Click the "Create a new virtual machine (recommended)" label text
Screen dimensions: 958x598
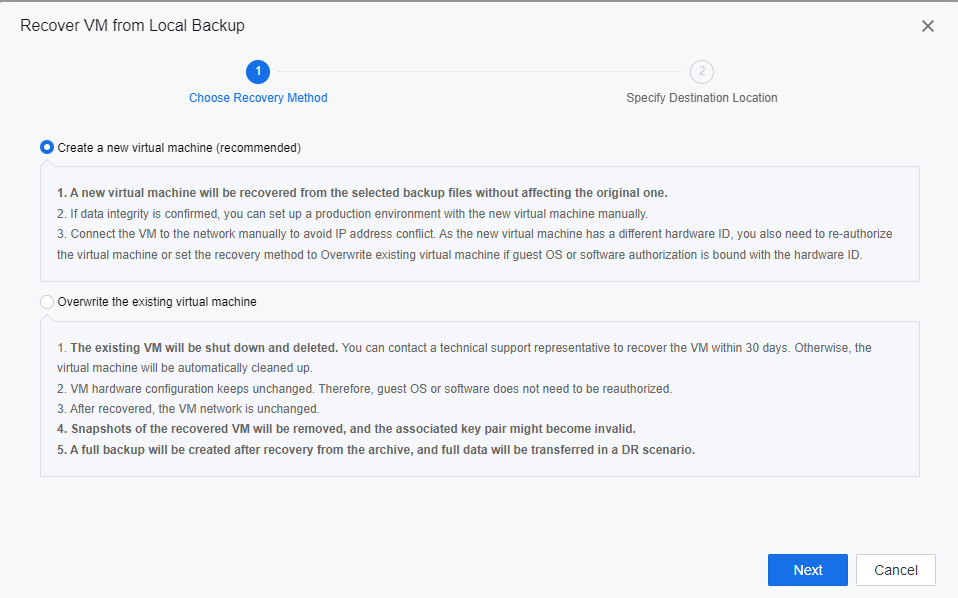pos(179,147)
